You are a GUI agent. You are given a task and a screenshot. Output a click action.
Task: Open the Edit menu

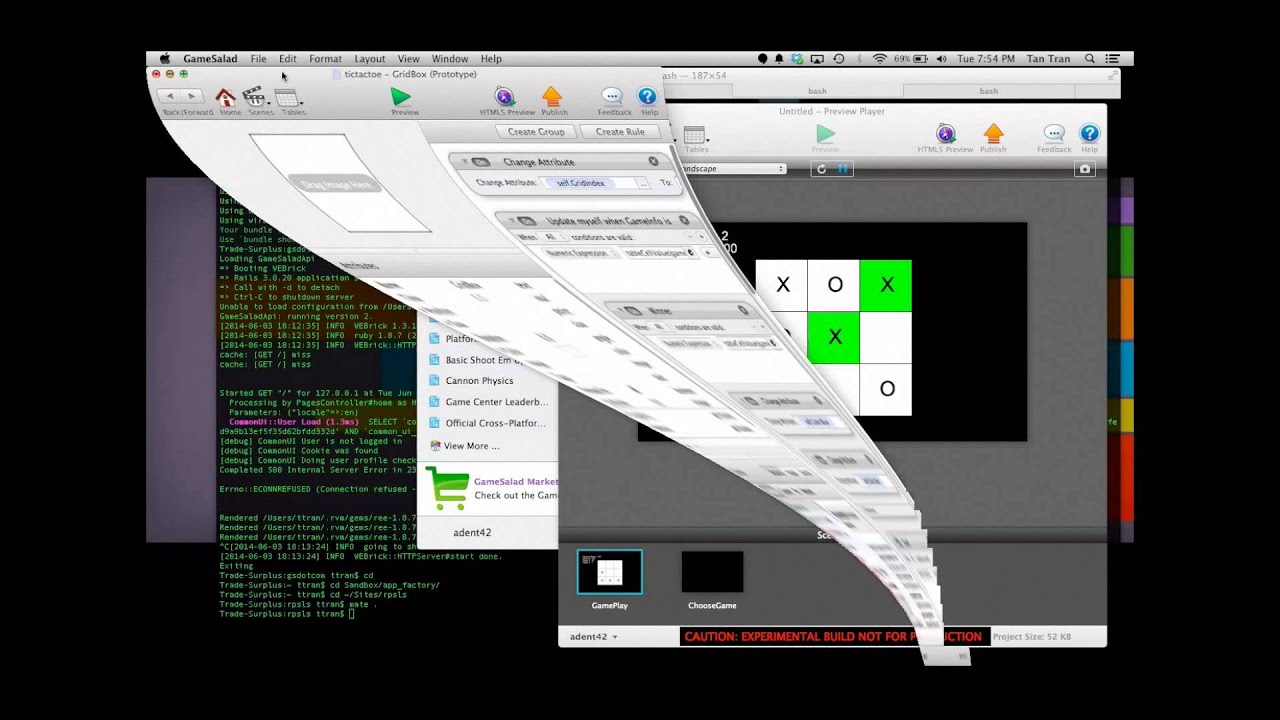[288, 59]
